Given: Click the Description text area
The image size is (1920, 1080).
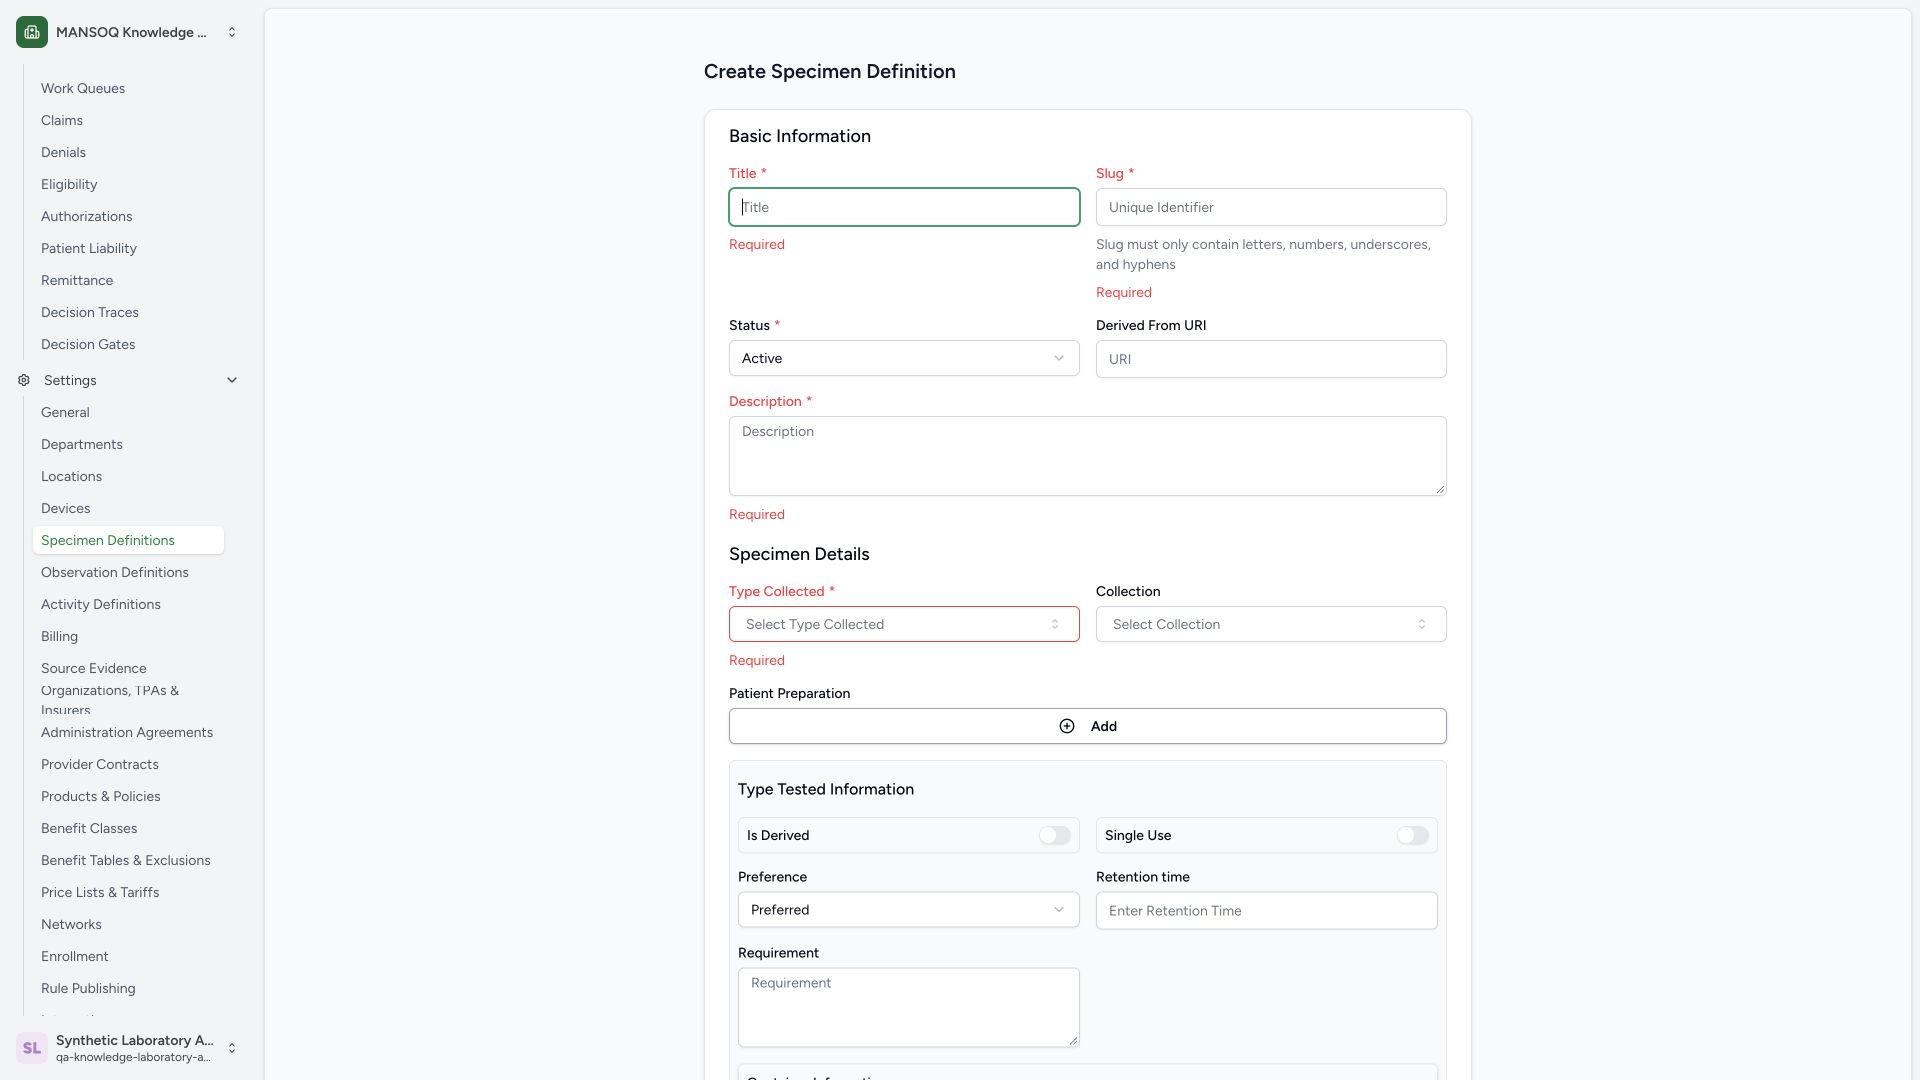Looking at the screenshot, I should tap(1087, 456).
